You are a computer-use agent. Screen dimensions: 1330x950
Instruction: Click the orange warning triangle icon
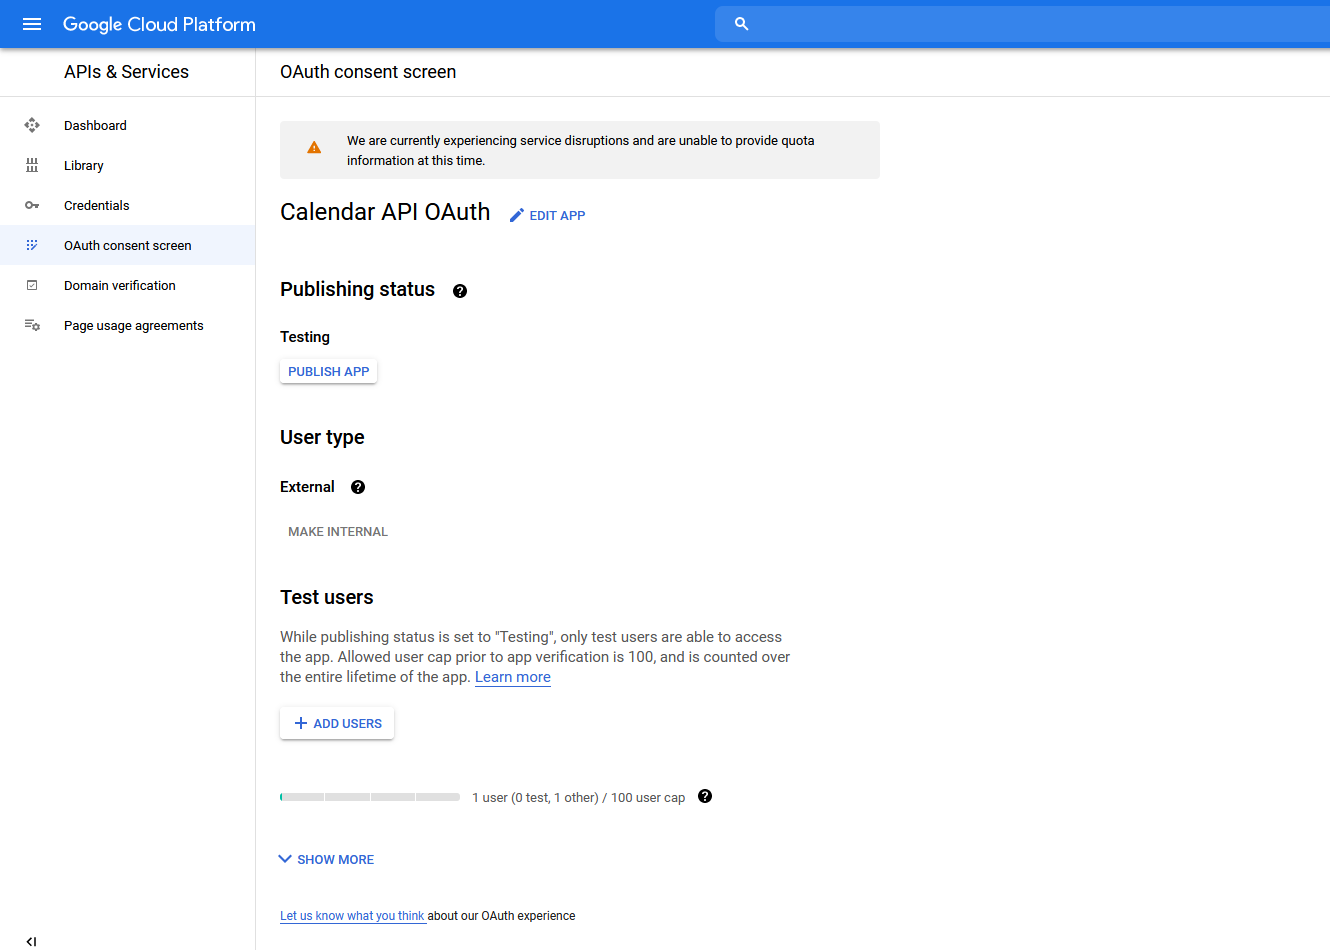(314, 147)
